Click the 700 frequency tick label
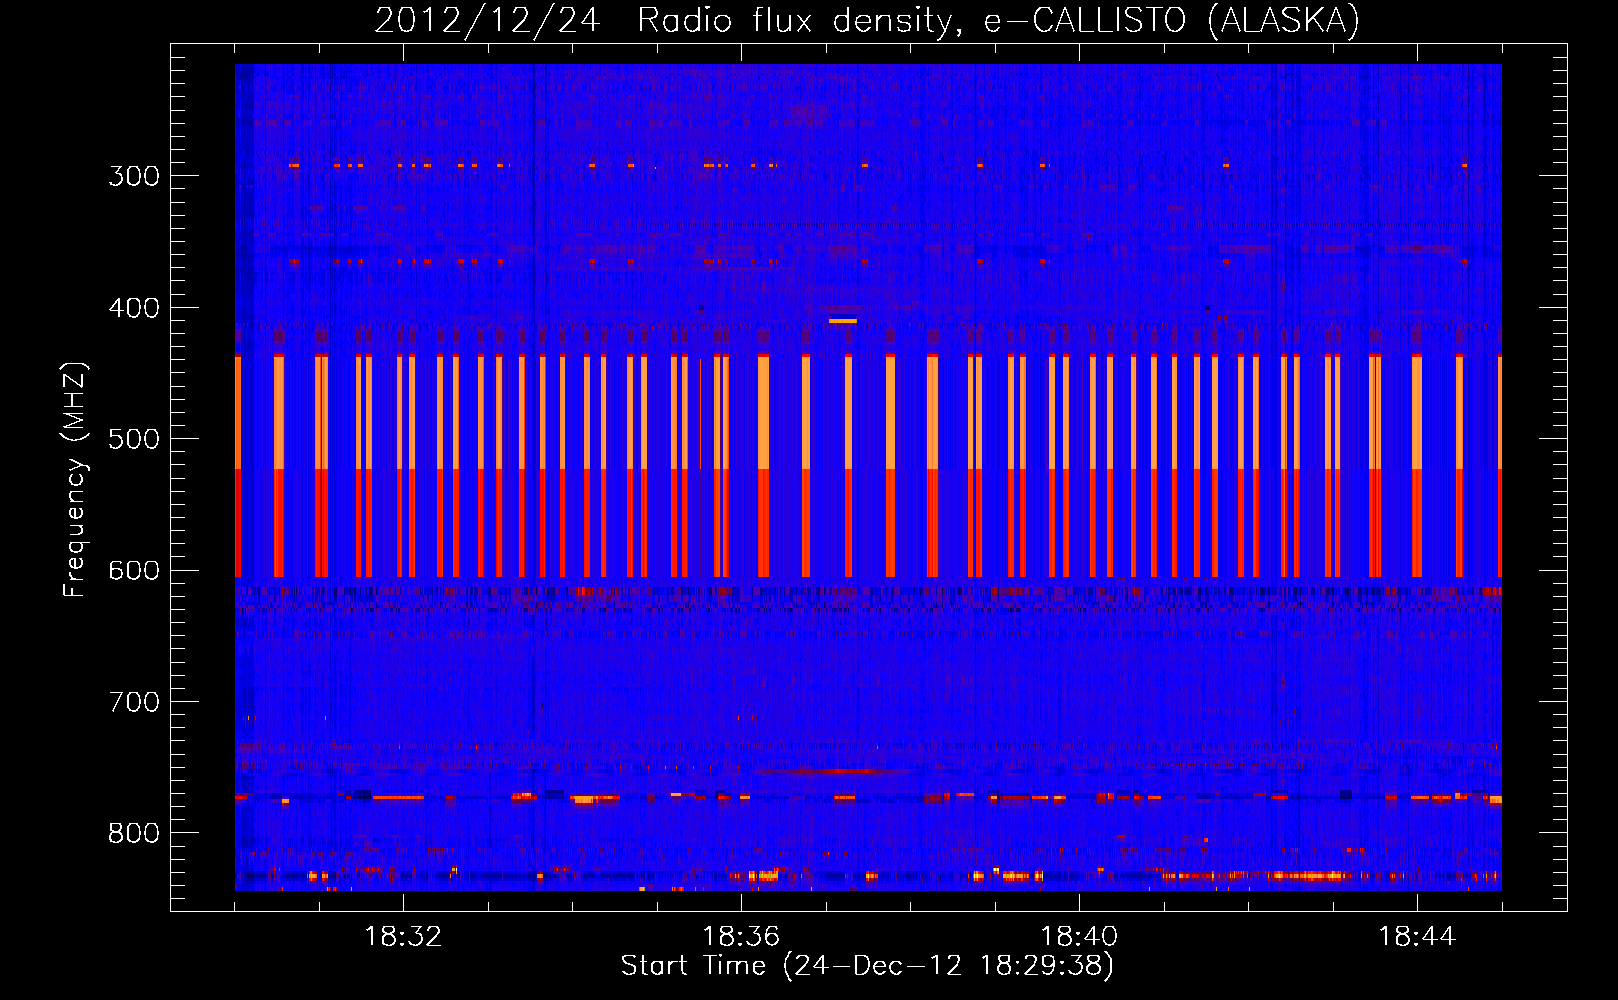 coord(134,702)
